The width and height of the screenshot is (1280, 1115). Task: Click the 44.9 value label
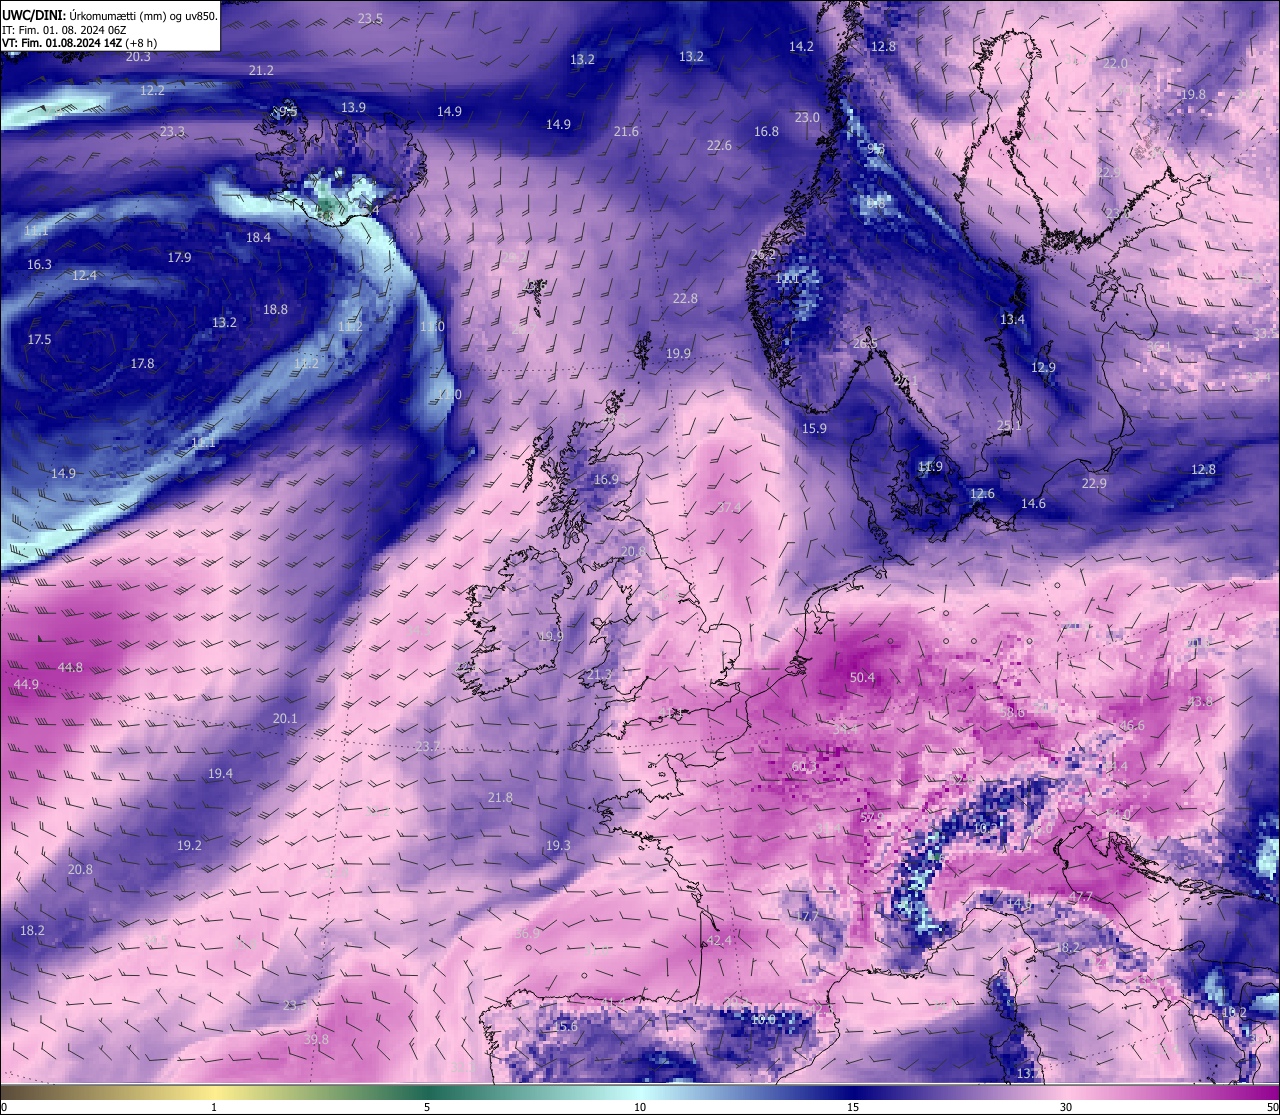27,685
